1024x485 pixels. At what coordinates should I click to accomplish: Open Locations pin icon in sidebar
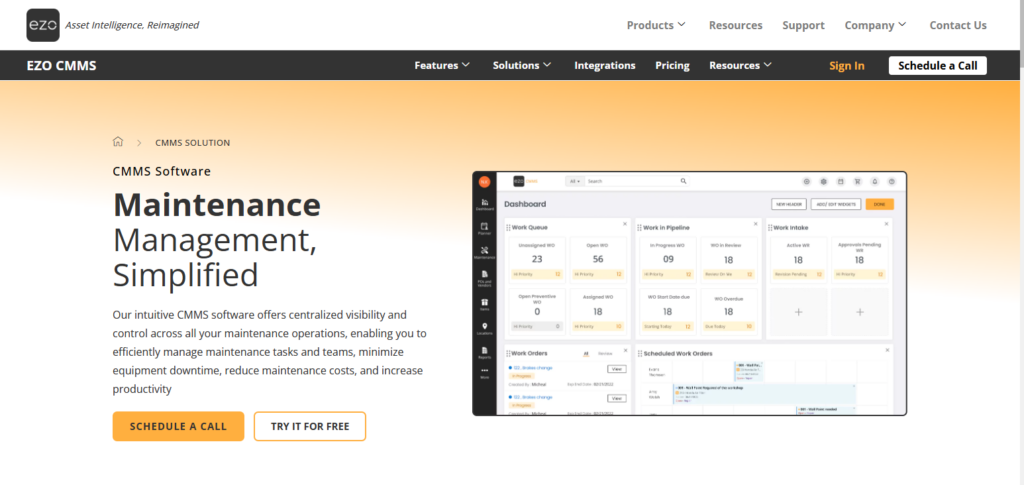pyautogui.click(x=485, y=328)
